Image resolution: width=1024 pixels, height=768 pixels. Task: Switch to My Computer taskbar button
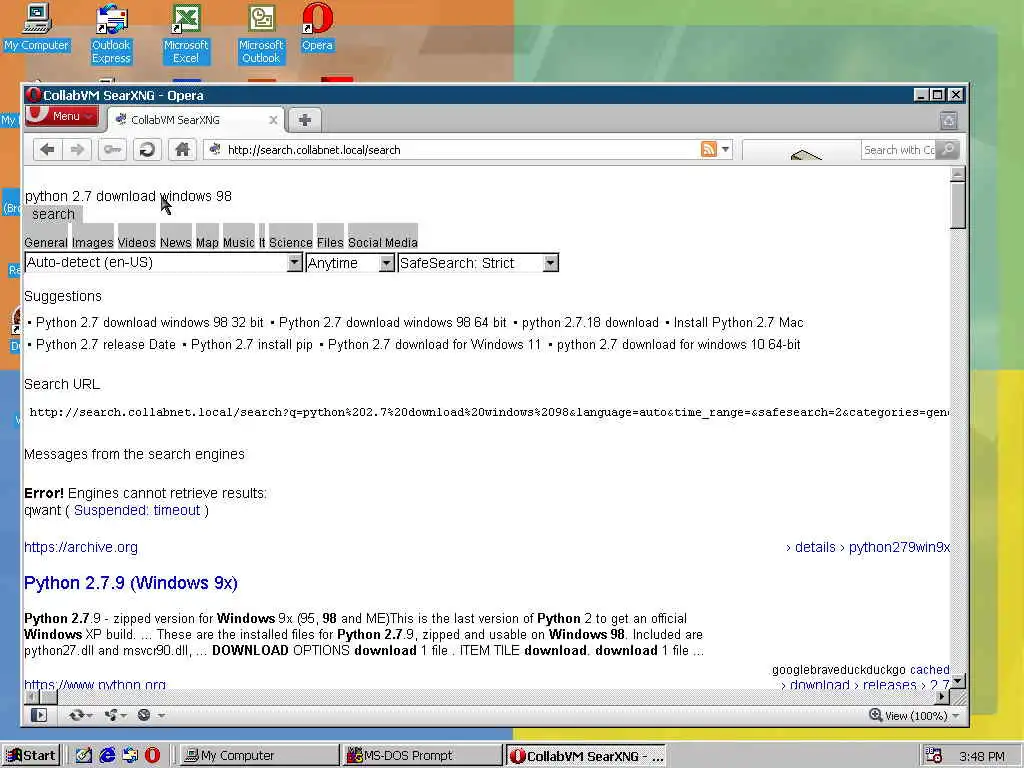click(x=259, y=756)
